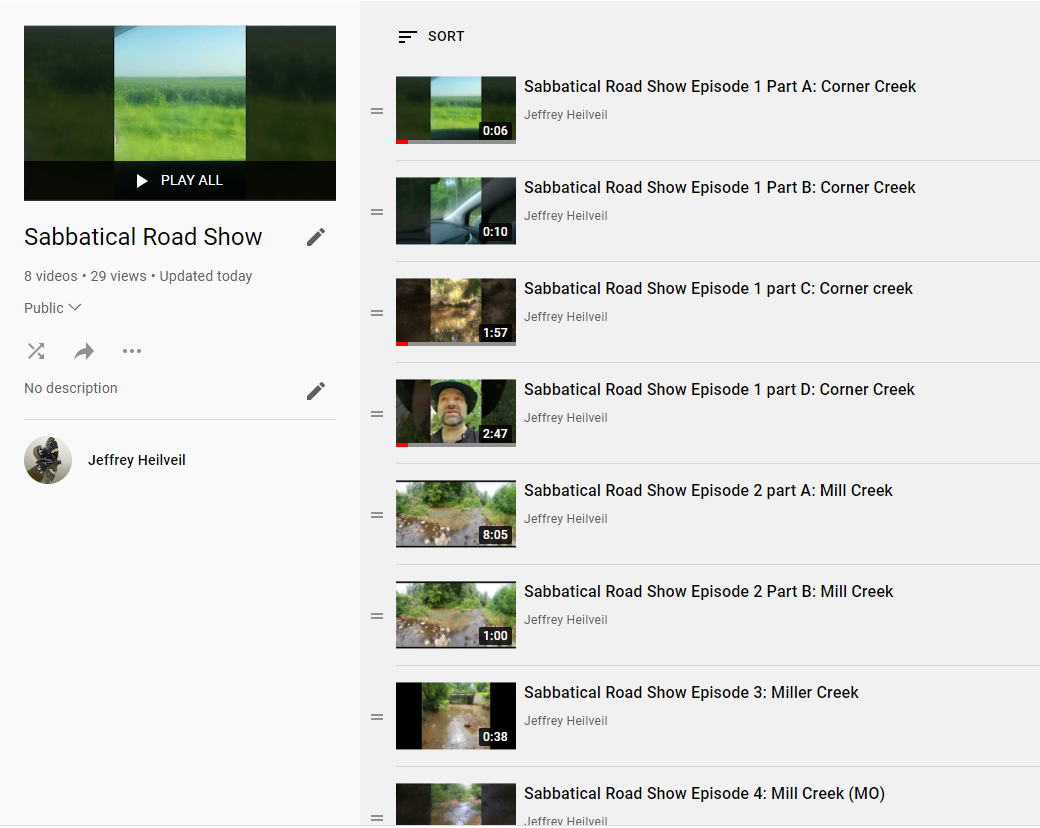Click the Episode 4 Mill Creek (MO) thumbnail

pyautogui.click(x=456, y=804)
